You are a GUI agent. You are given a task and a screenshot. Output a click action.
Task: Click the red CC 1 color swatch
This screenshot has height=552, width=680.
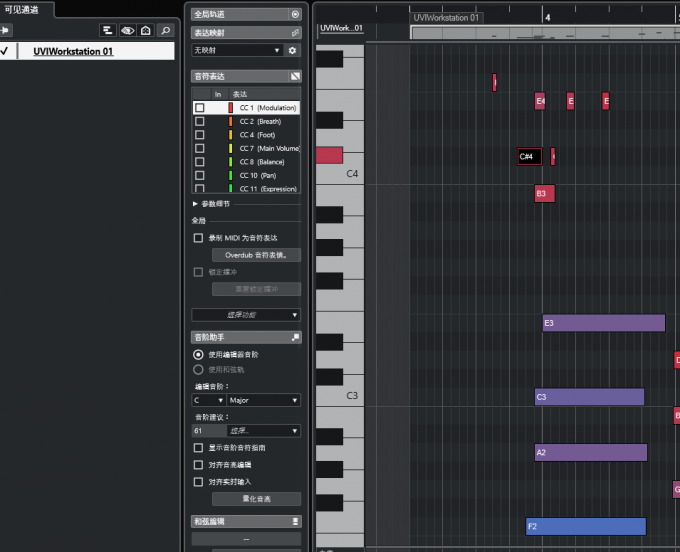(x=231, y=108)
